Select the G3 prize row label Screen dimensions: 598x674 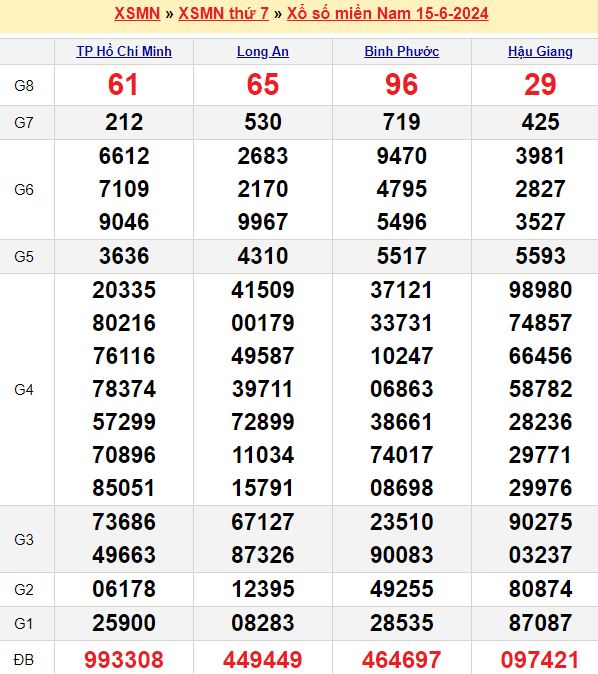tap(24, 539)
